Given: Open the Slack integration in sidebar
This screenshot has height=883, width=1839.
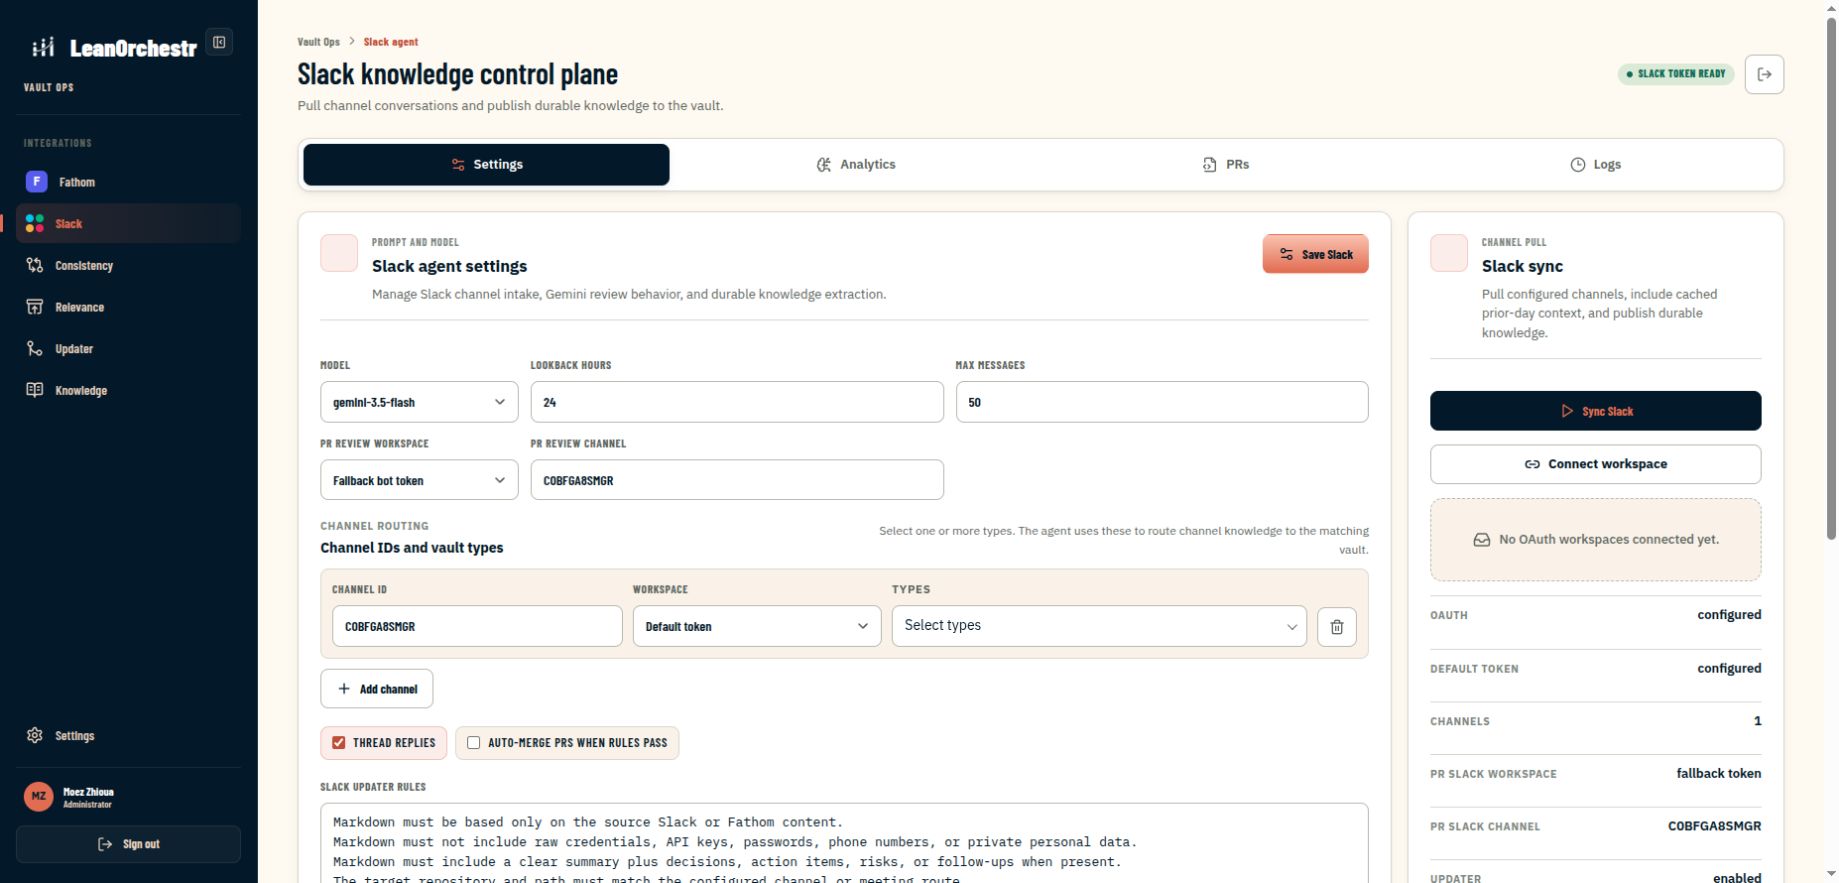Looking at the screenshot, I should 128,224.
